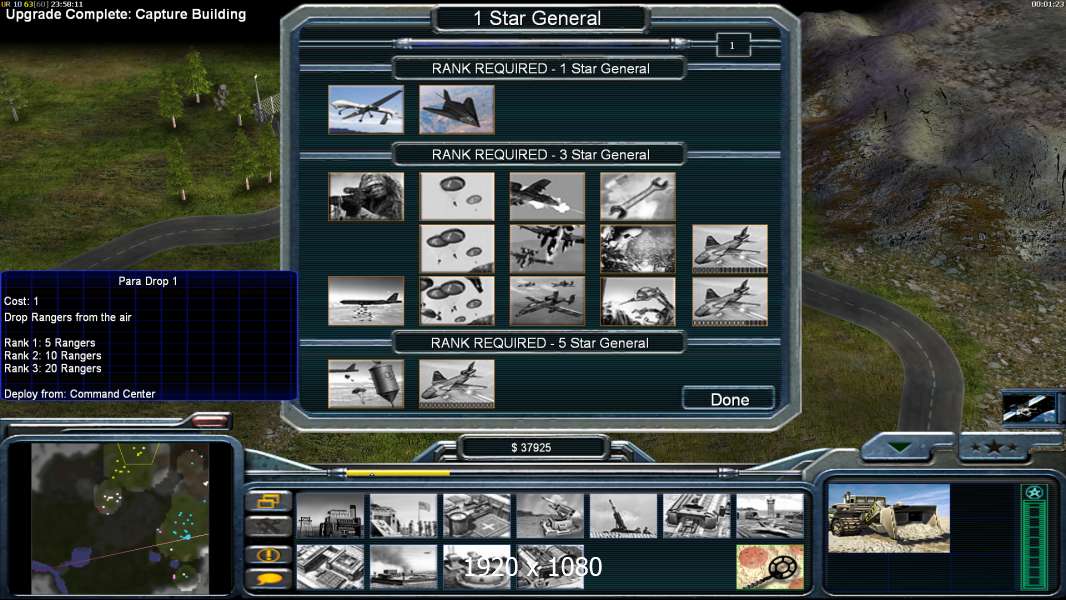This screenshot has height=600, width=1066.
Task: Click 'RANK REQUIRED - 1 Star General' header
Action: [540, 69]
